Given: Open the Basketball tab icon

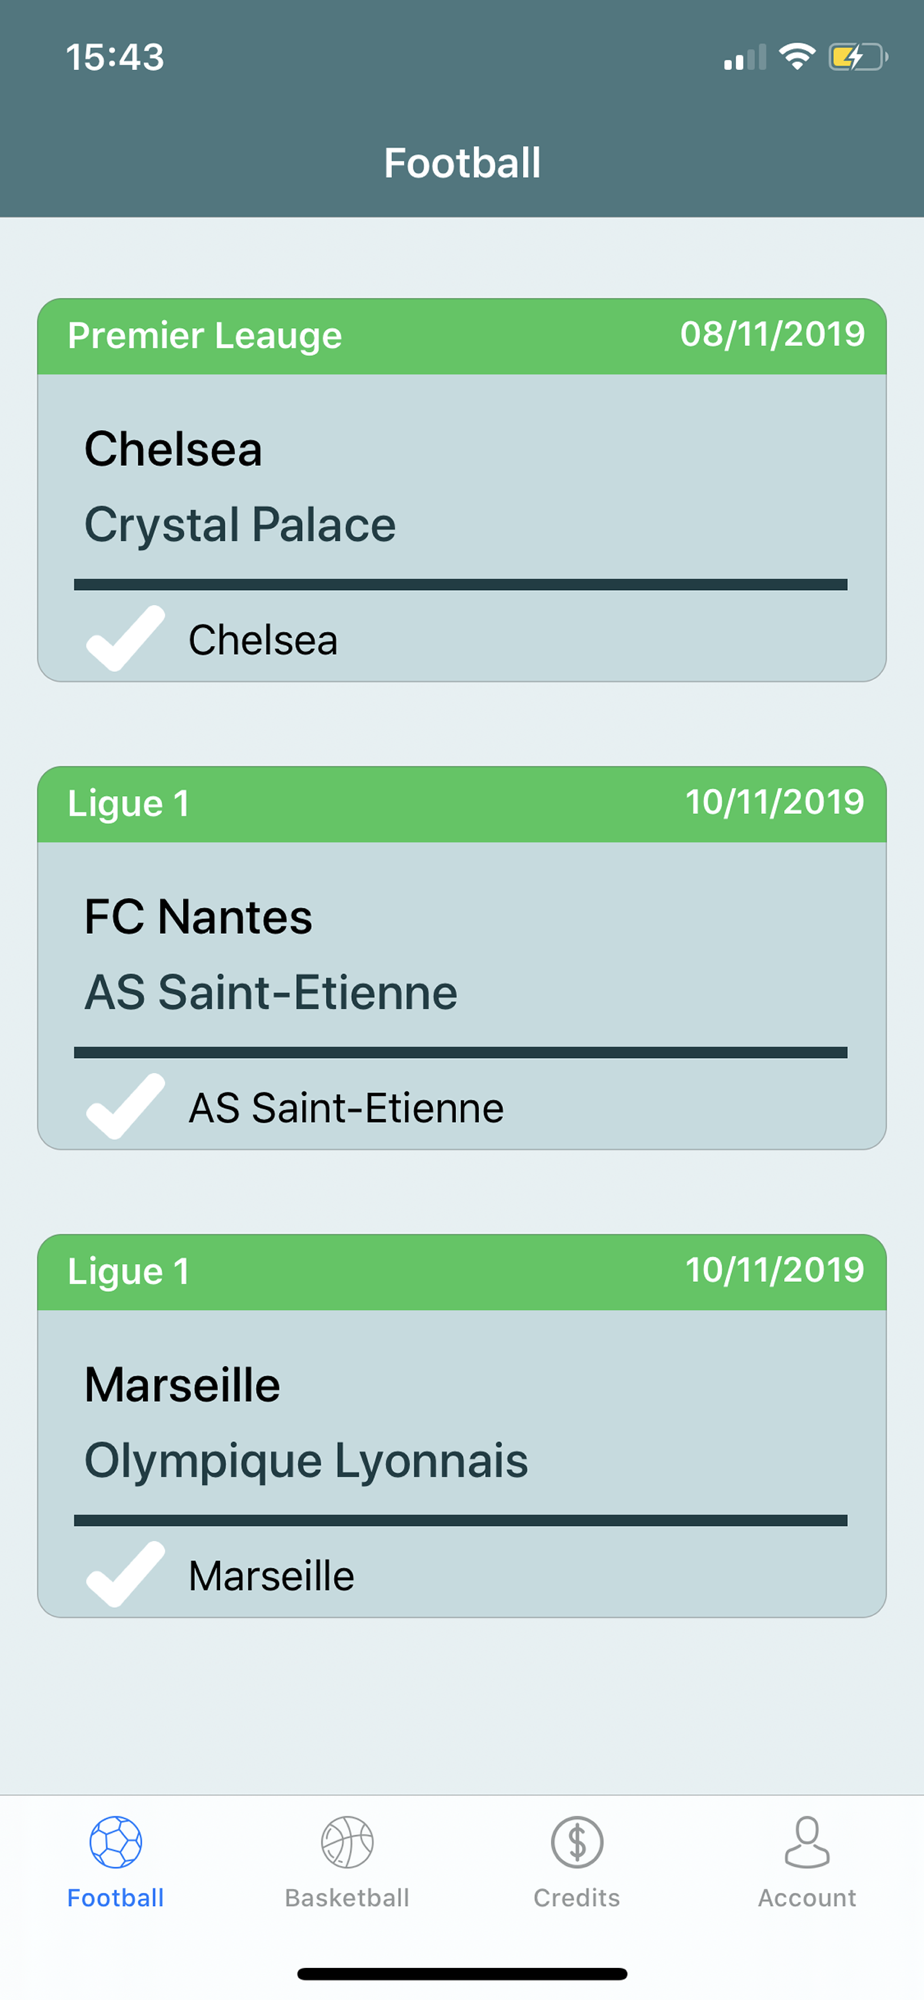Looking at the screenshot, I should (x=347, y=1842).
